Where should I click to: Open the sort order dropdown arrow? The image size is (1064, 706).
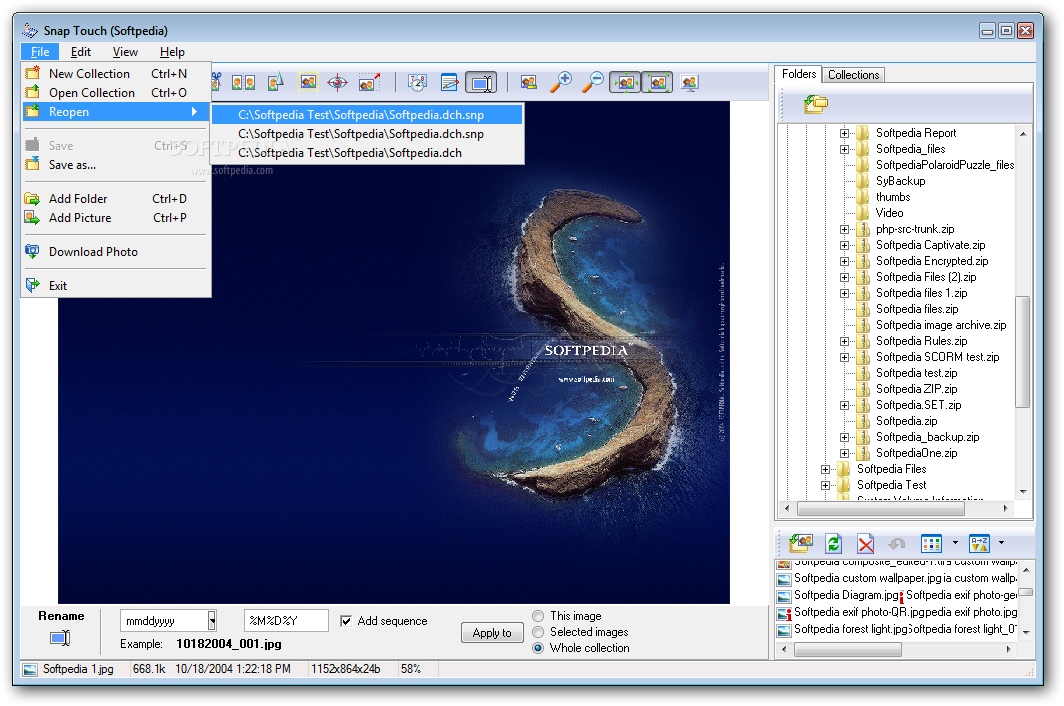click(1001, 543)
